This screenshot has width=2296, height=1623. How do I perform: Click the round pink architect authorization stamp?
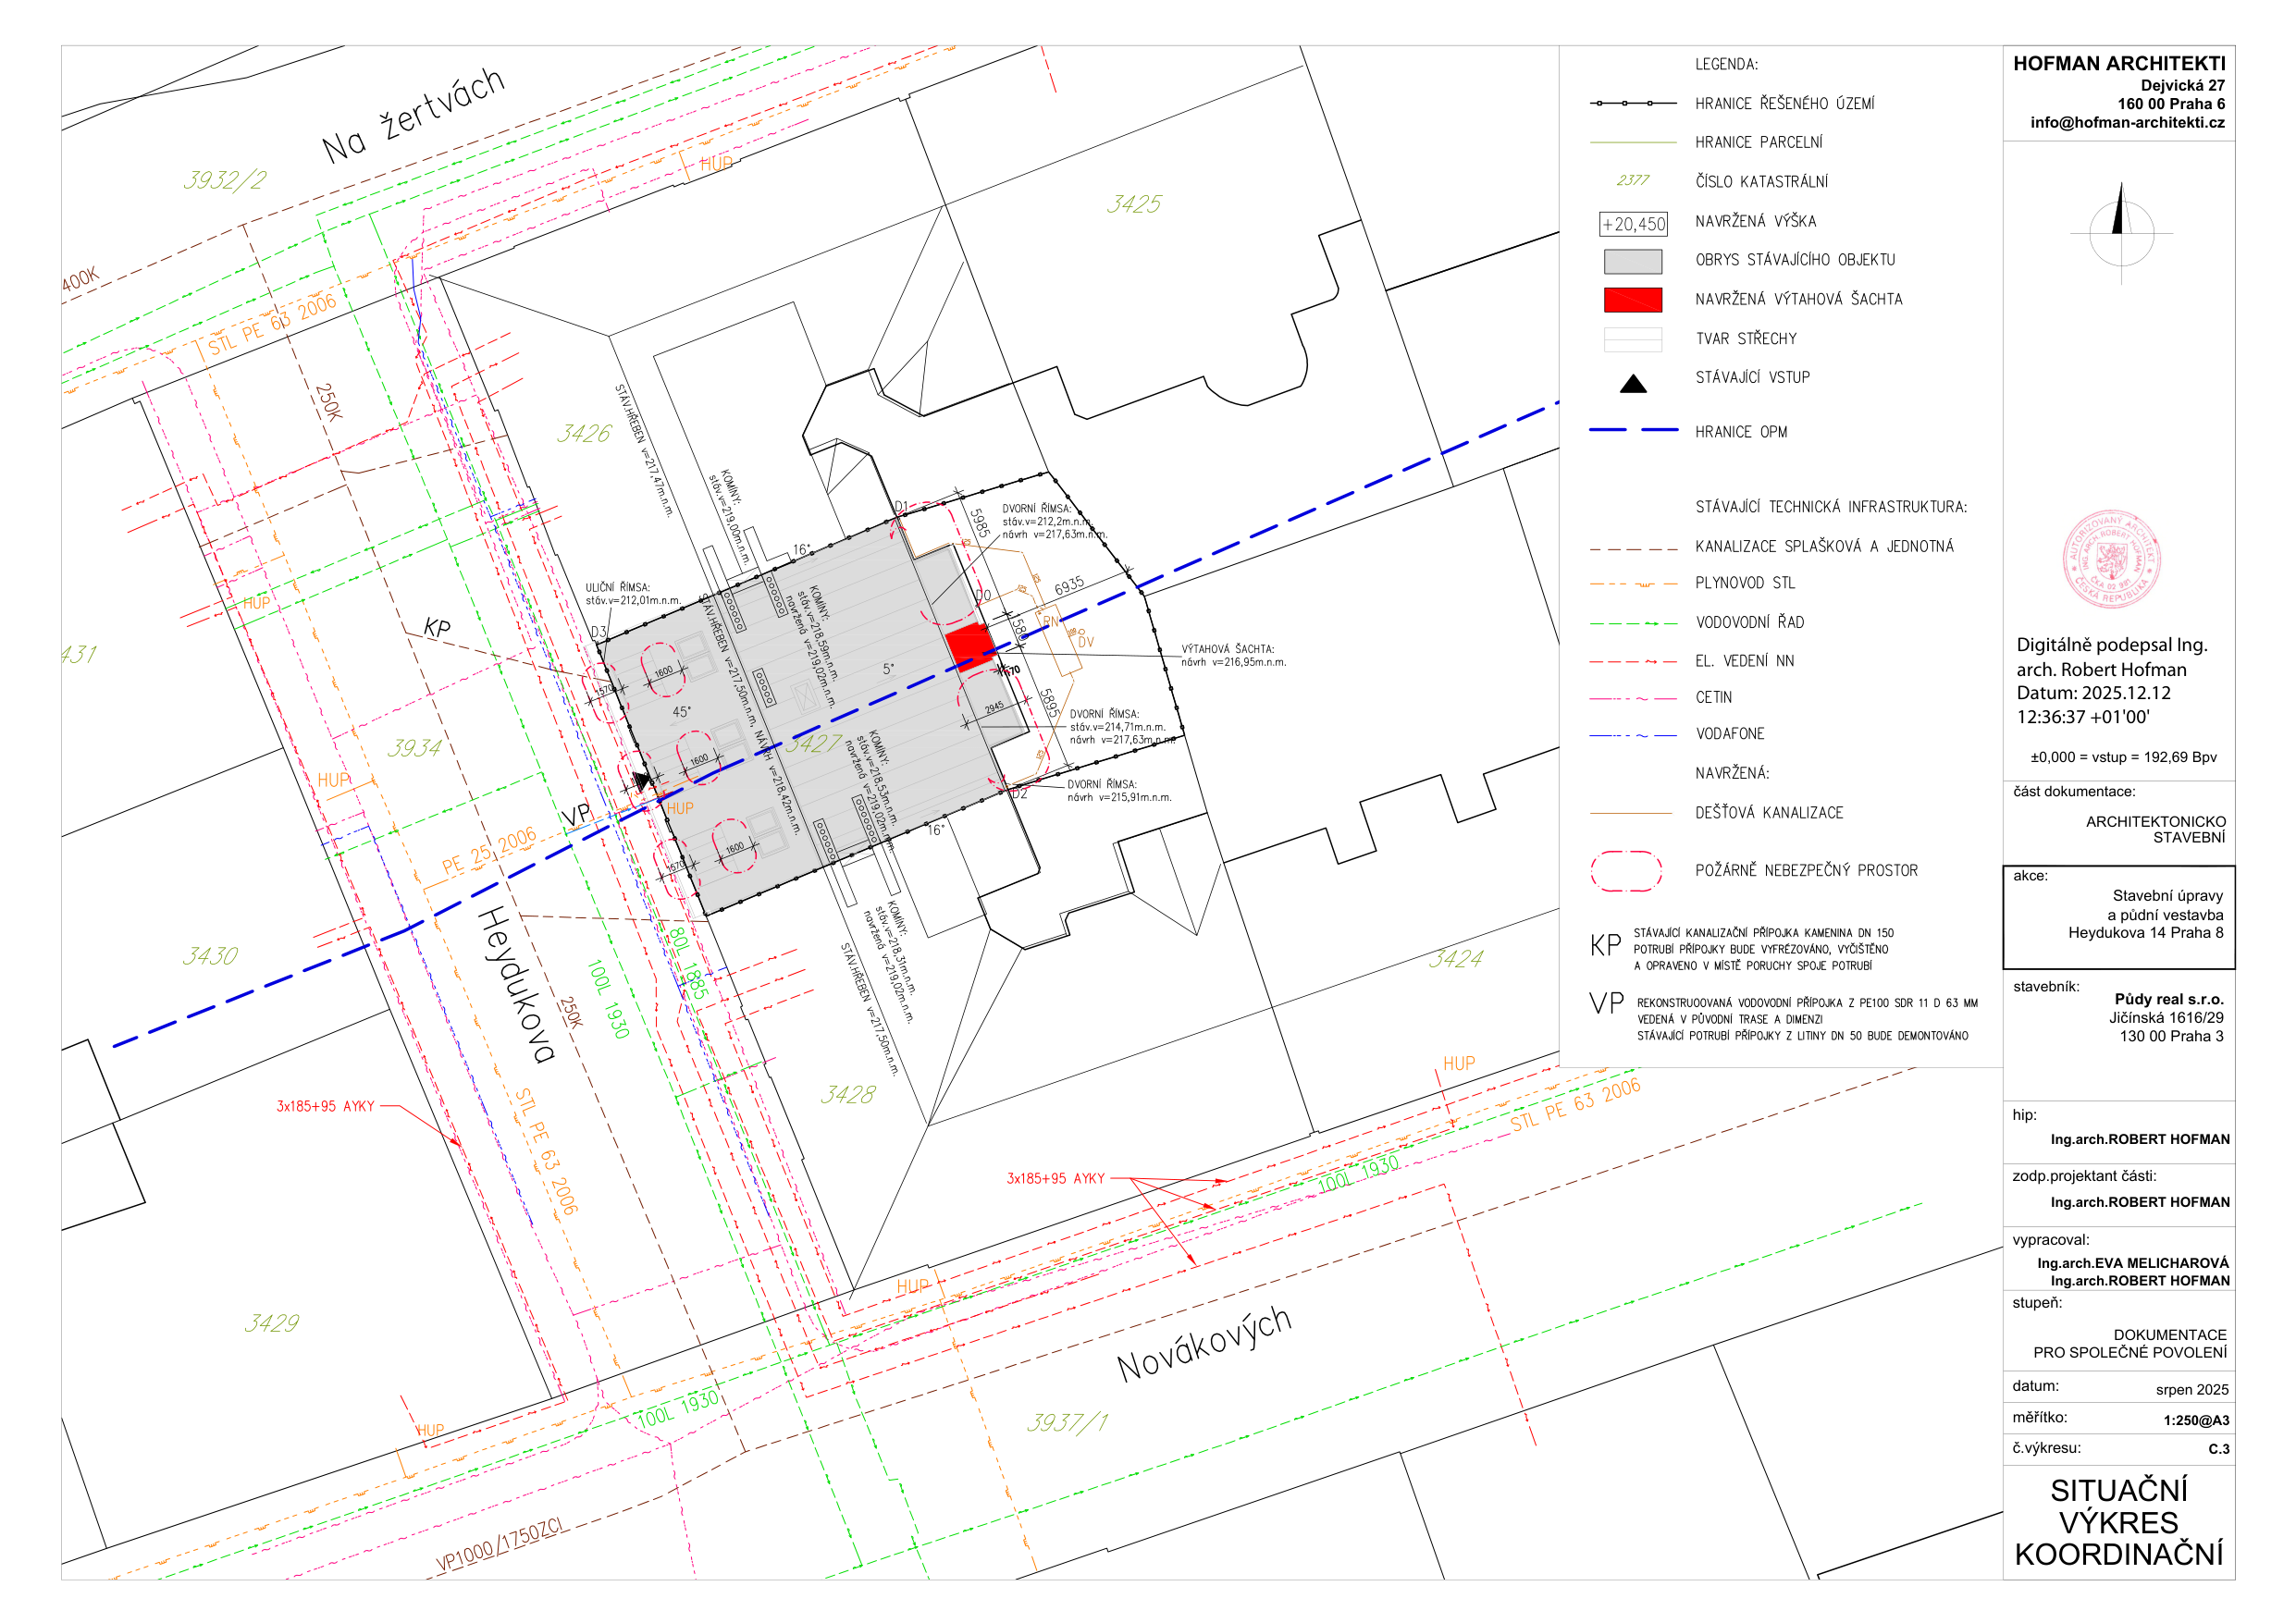coord(2112,559)
